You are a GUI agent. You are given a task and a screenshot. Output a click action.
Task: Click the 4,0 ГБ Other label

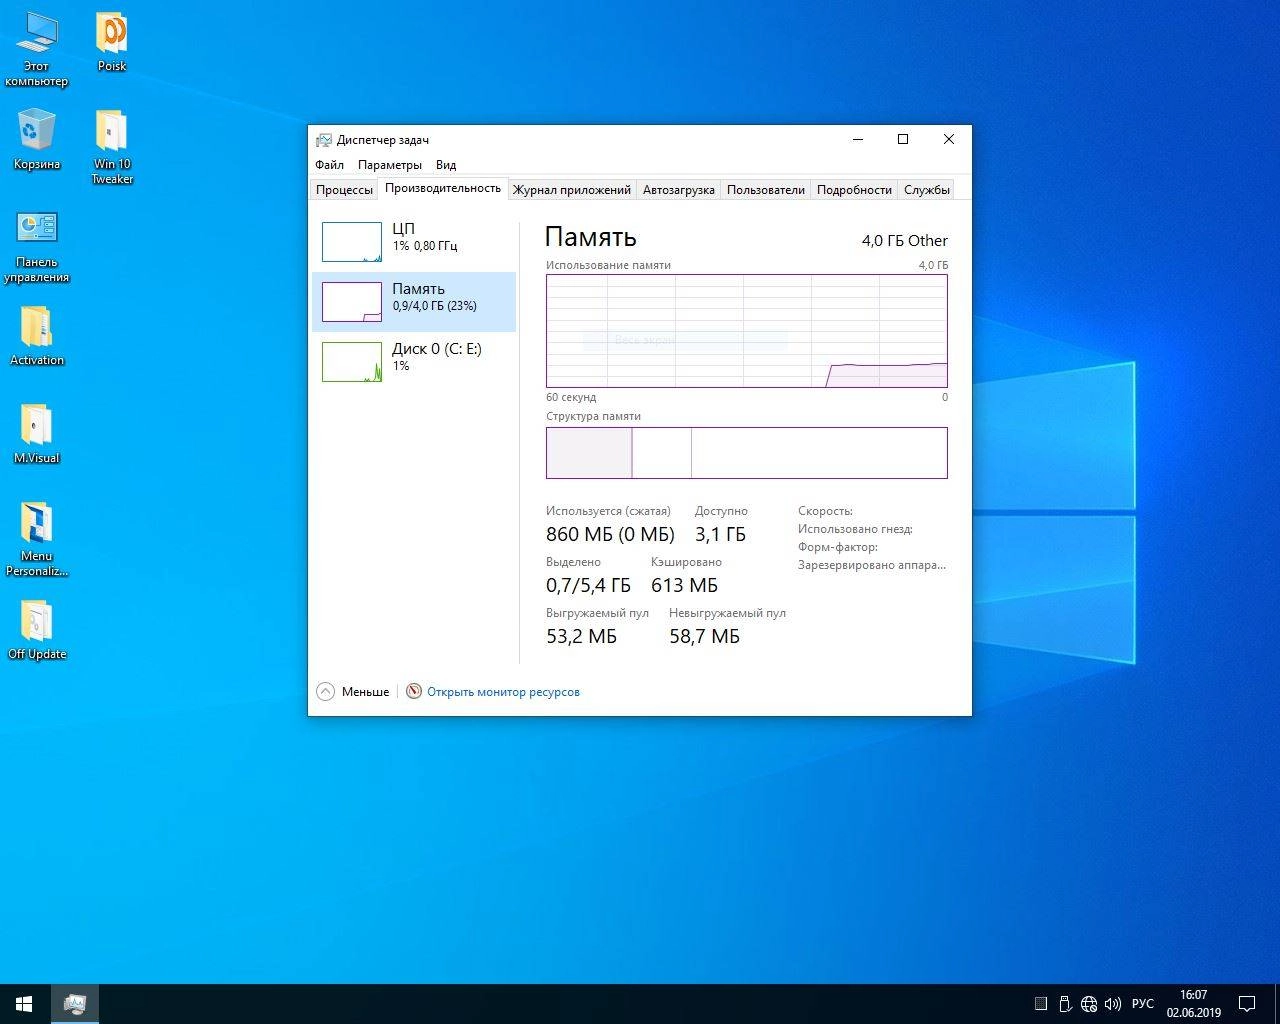[905, 241]
